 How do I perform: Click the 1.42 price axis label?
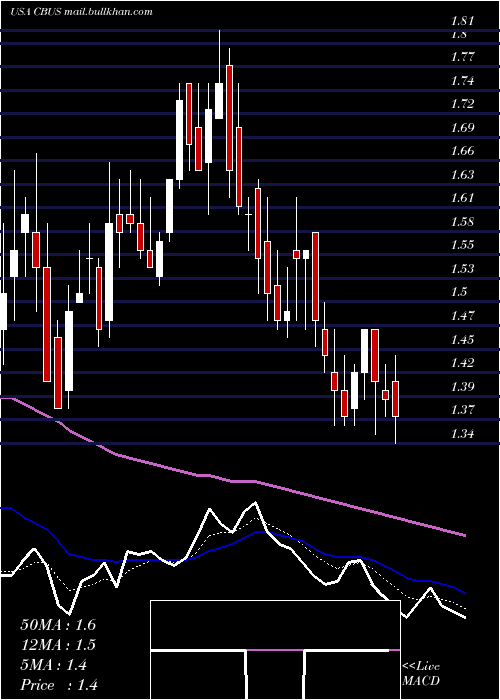(x=462, y=362)
